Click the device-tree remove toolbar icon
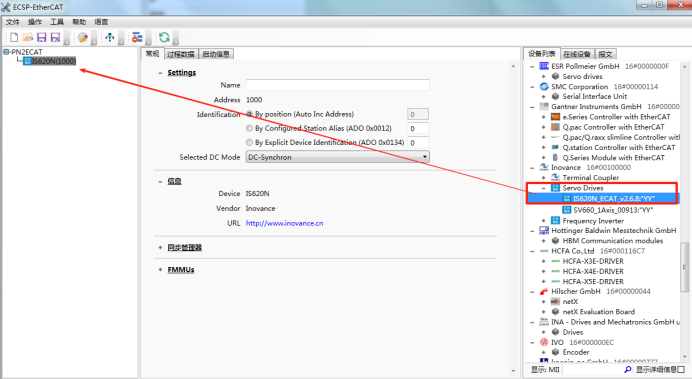This screenshot has width=692, height=379. (137, 38)
